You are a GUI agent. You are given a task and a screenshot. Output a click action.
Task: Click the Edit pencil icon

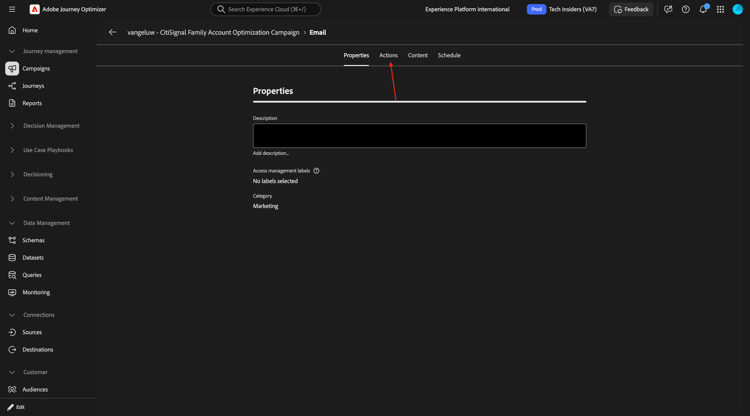10,407
